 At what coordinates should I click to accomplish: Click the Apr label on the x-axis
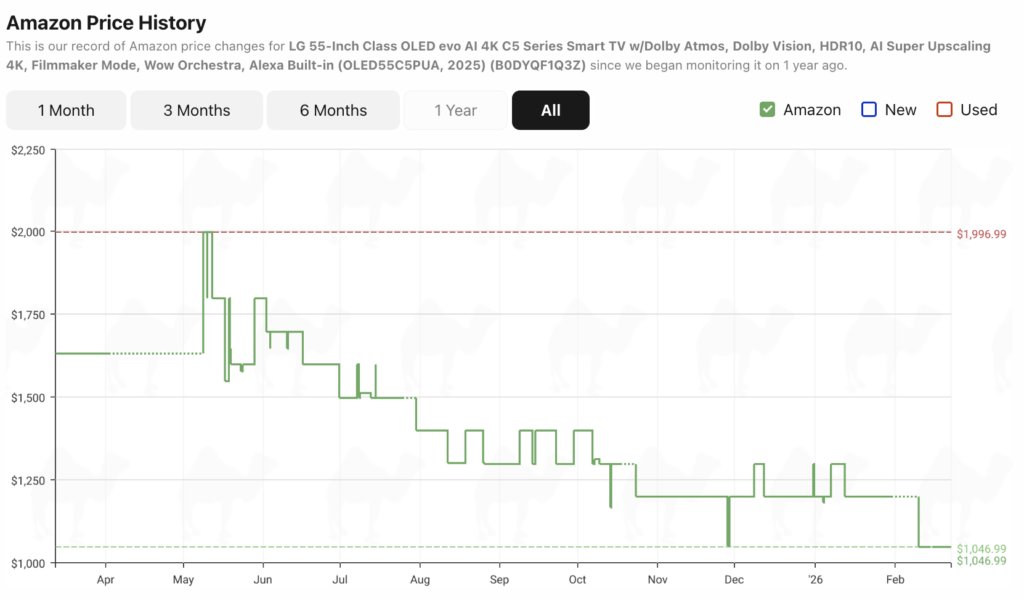coord(105,580)
